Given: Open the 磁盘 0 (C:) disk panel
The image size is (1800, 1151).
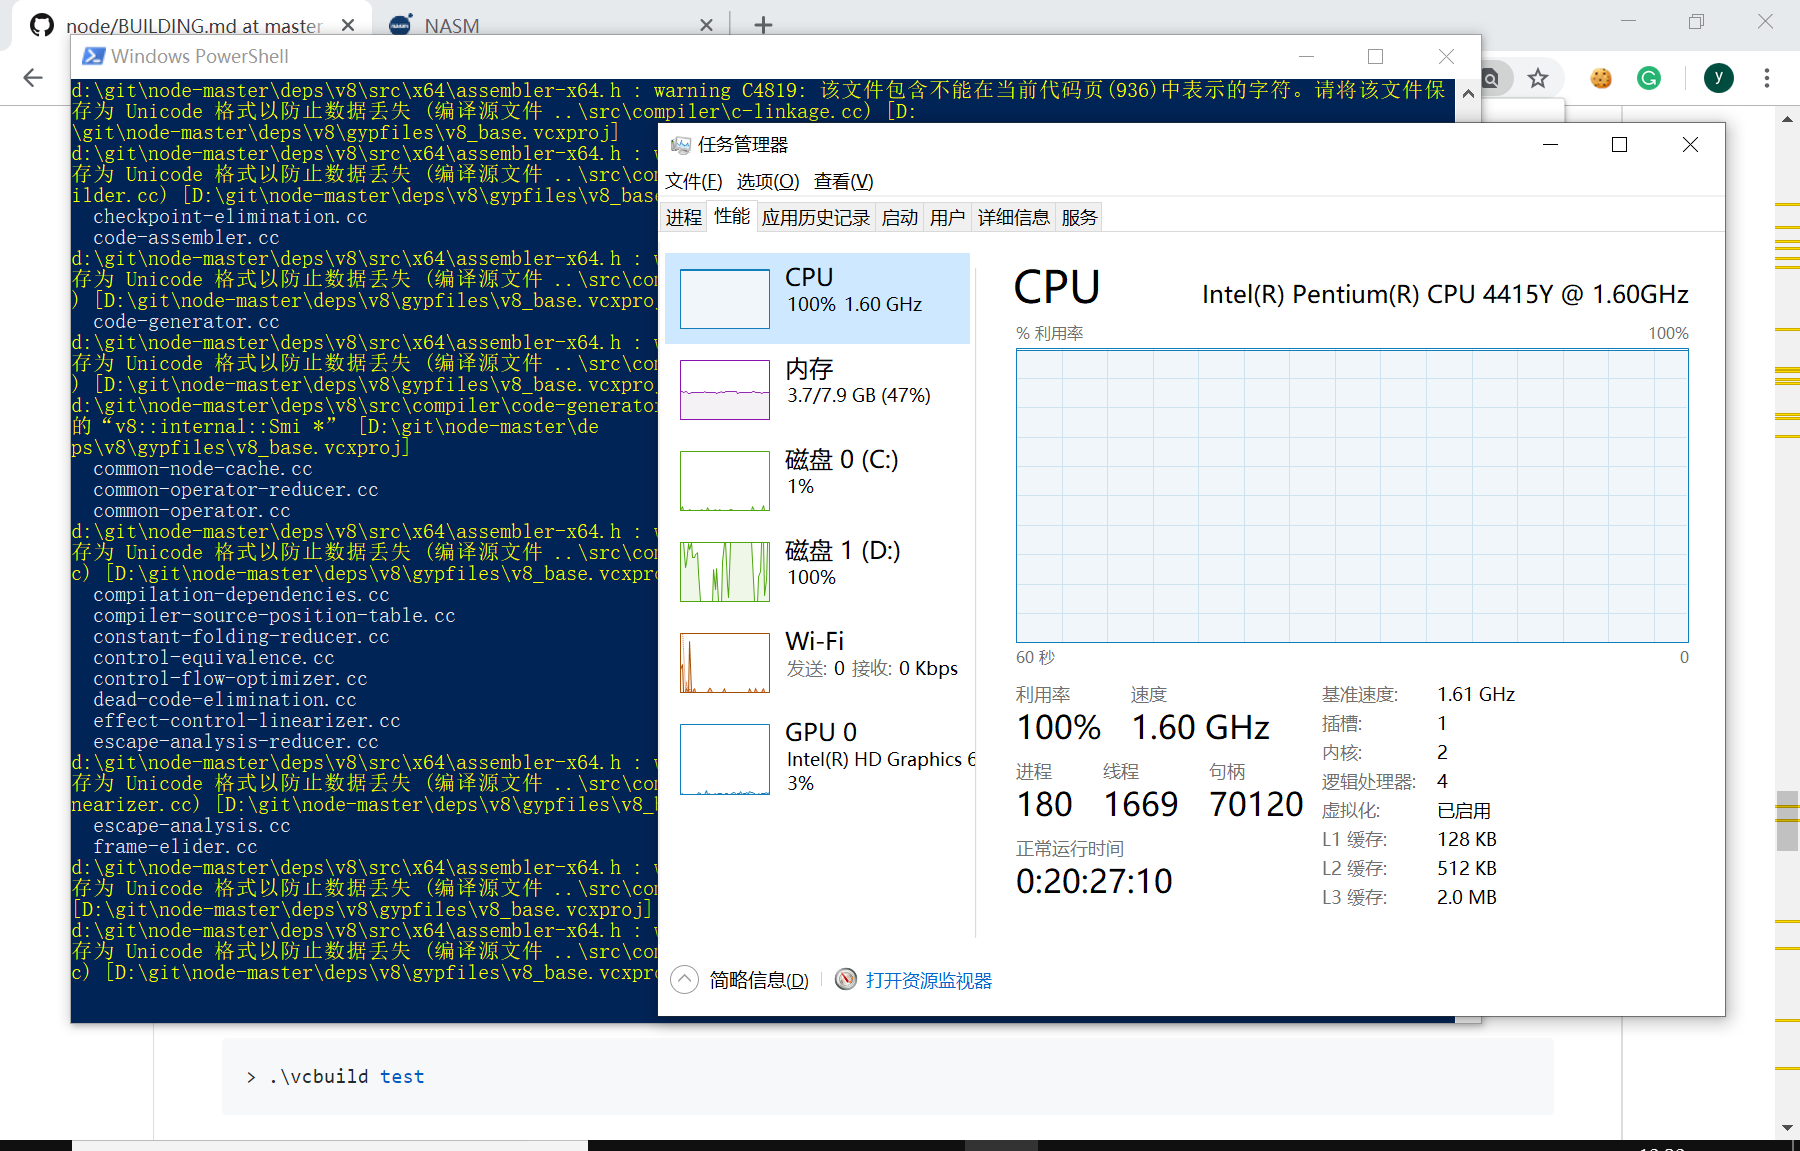Looking at the screenshot, I should 817,480.
